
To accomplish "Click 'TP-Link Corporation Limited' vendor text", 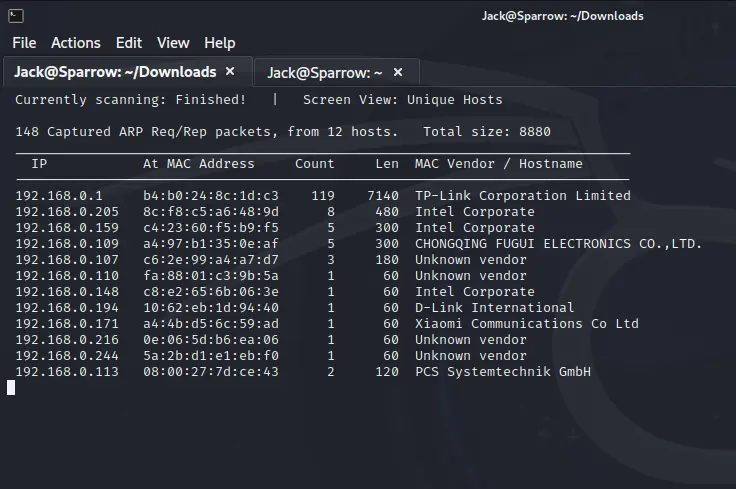I will [x=523, y=196].
